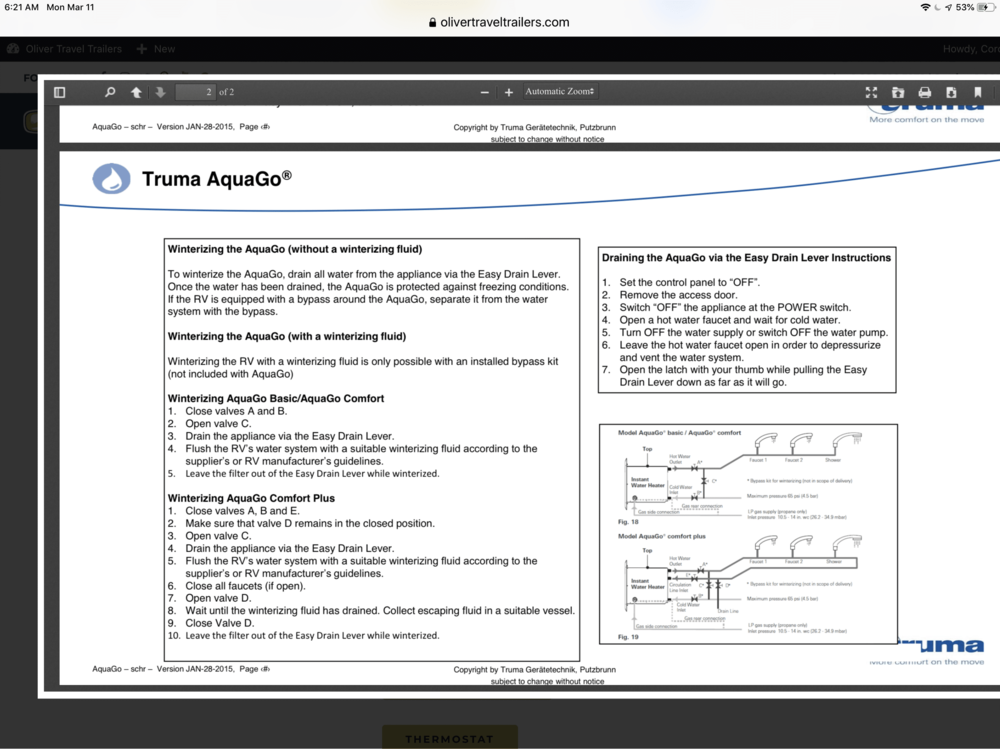
Task: Click the page number input field
Action: pyautogui.click(x=195, y=92)
